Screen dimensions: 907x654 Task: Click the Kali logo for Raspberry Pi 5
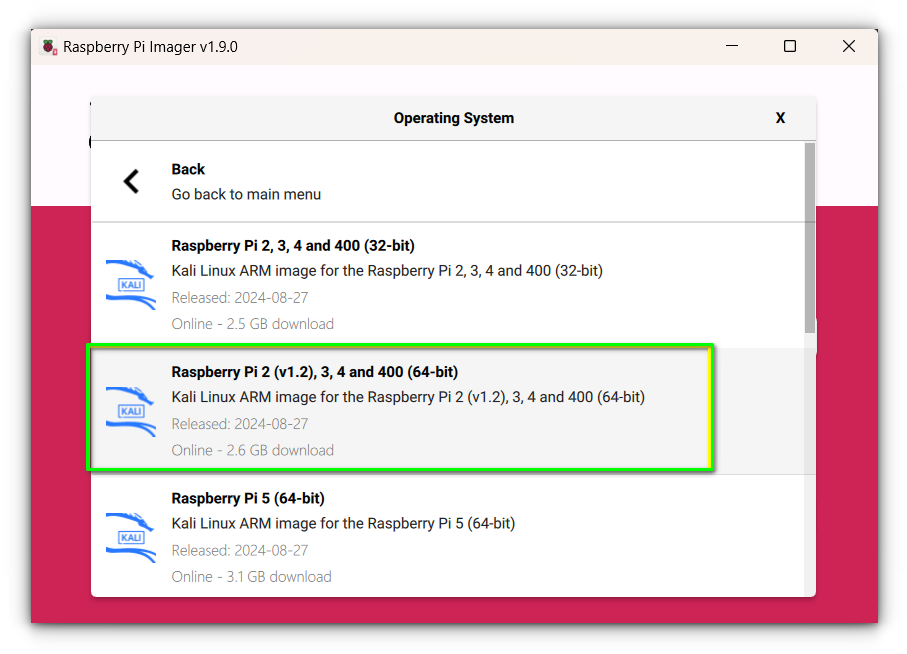[131, 537]
